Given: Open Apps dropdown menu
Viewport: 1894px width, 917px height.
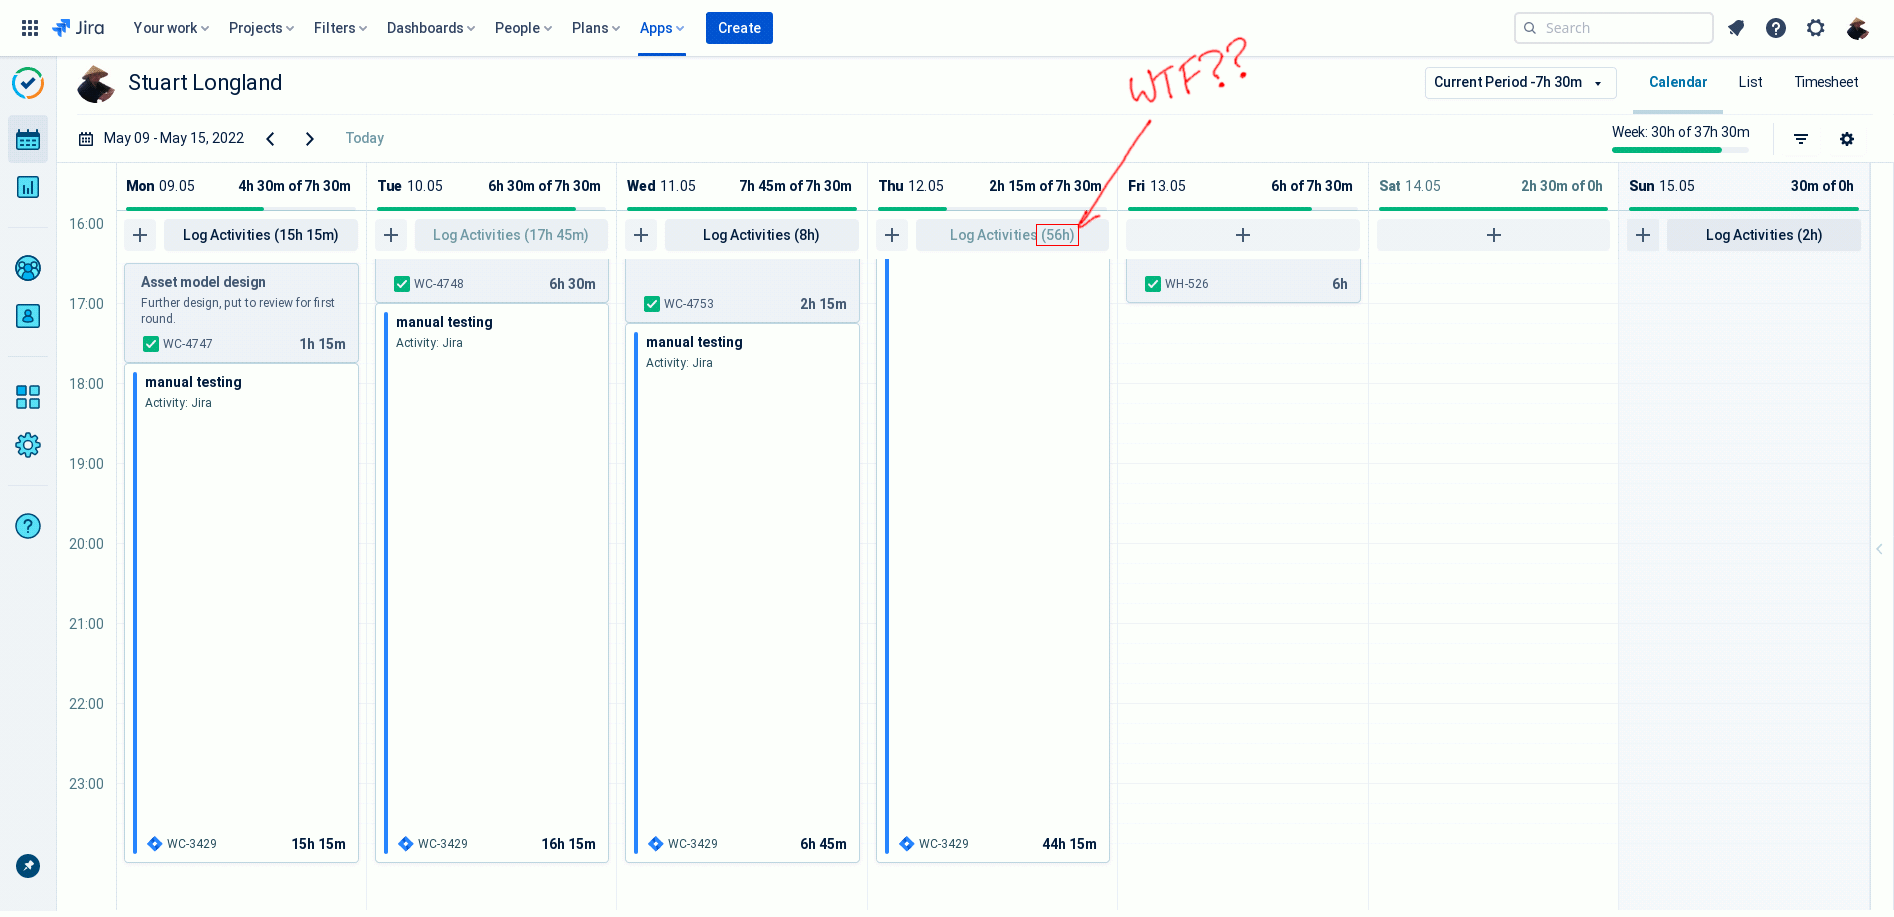Looking at the screenshot, I should click(662, 28).
